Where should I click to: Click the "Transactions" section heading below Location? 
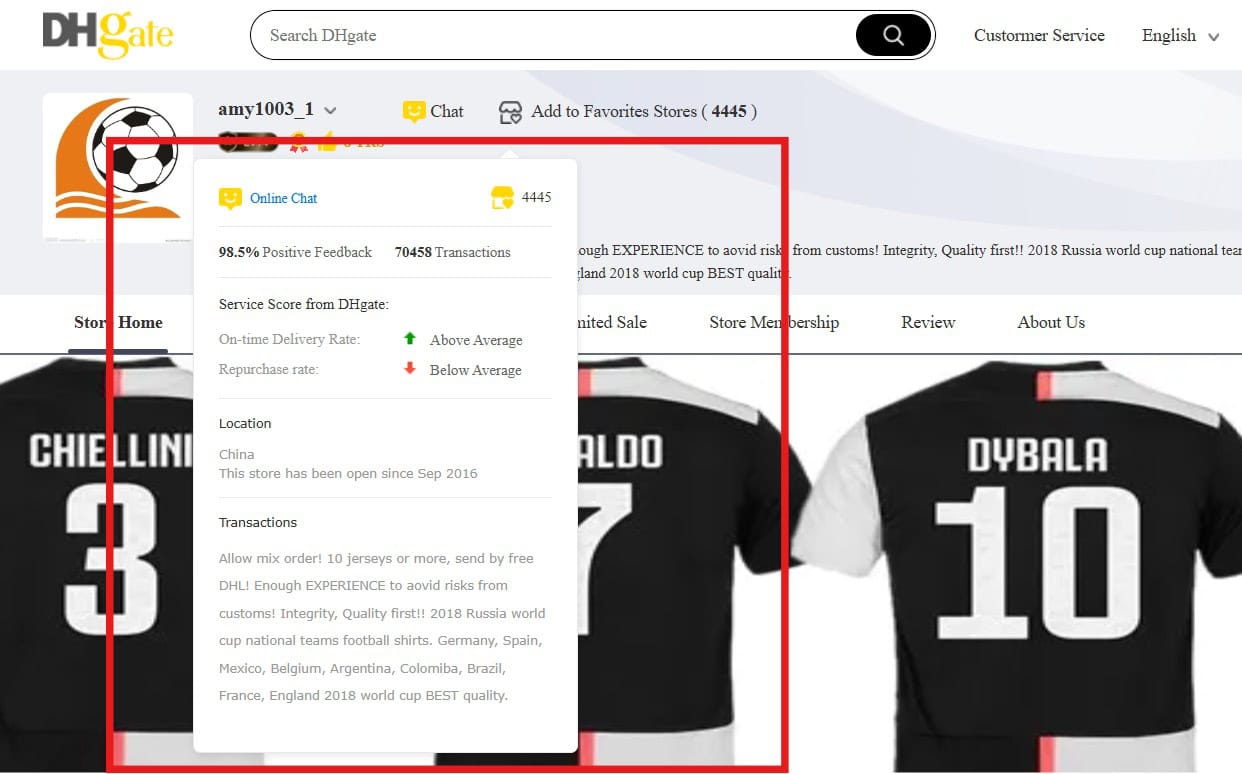[258, 522]
